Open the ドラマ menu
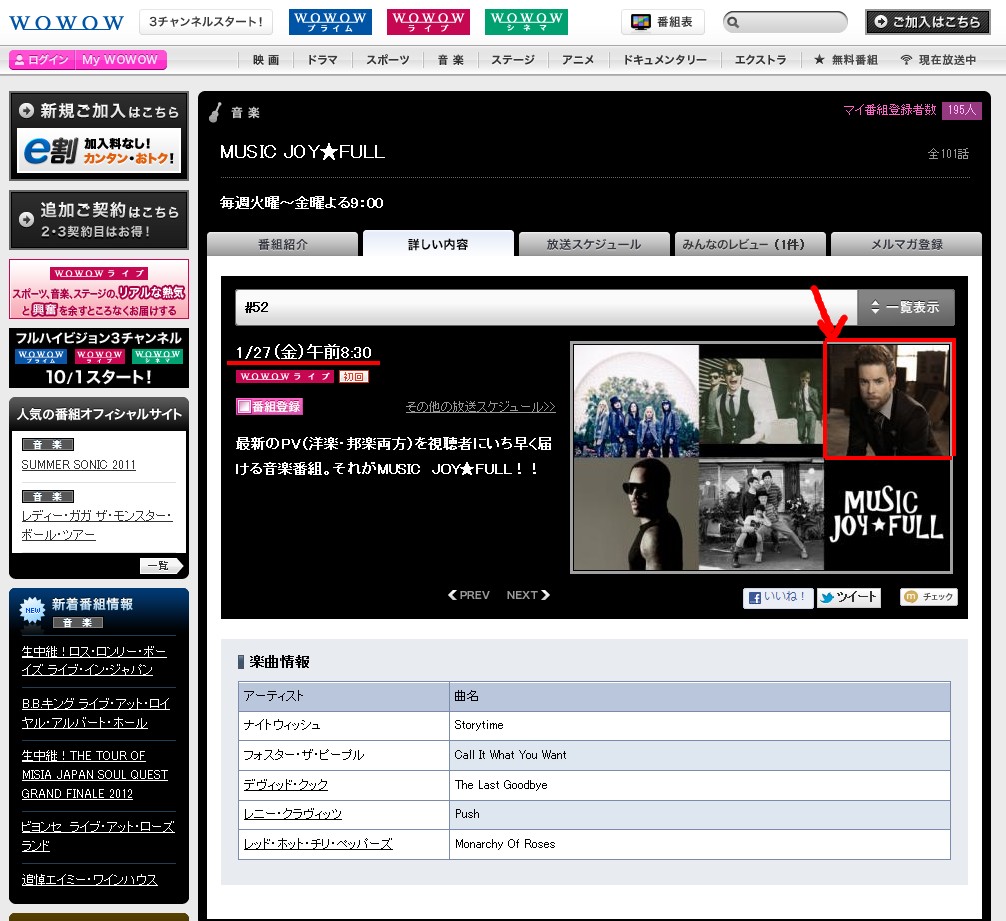 322,60
